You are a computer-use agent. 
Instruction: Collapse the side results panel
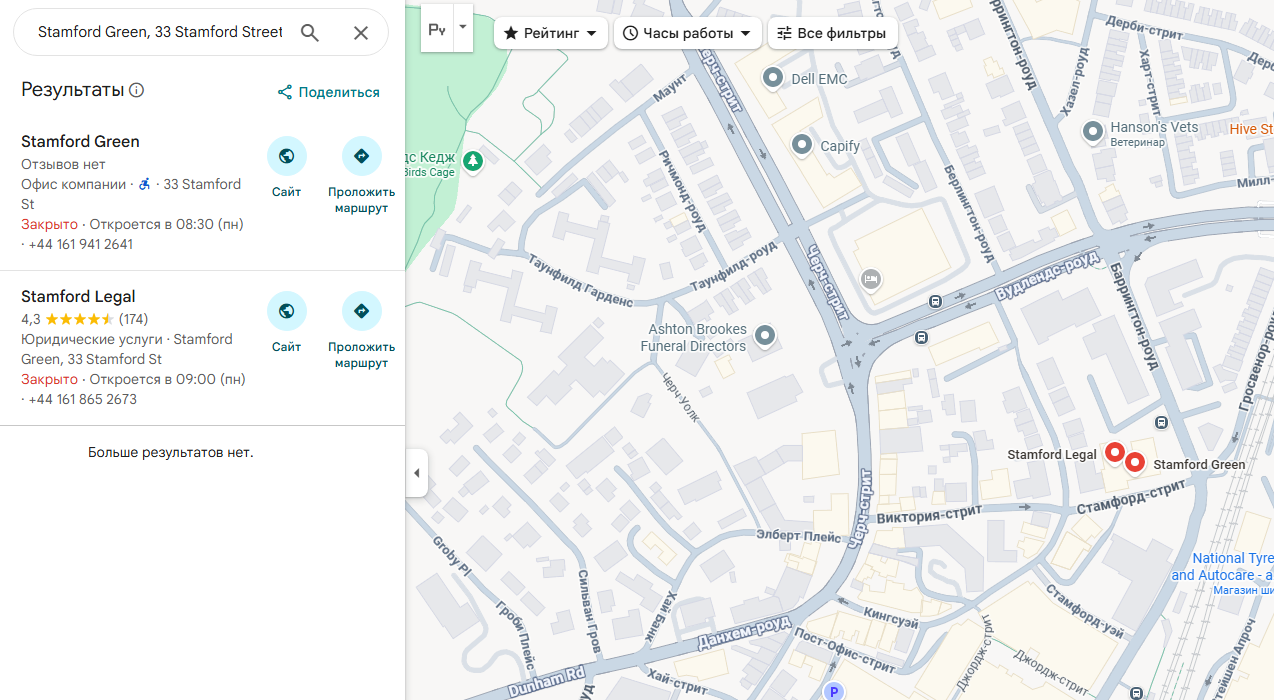coord(417,473)
